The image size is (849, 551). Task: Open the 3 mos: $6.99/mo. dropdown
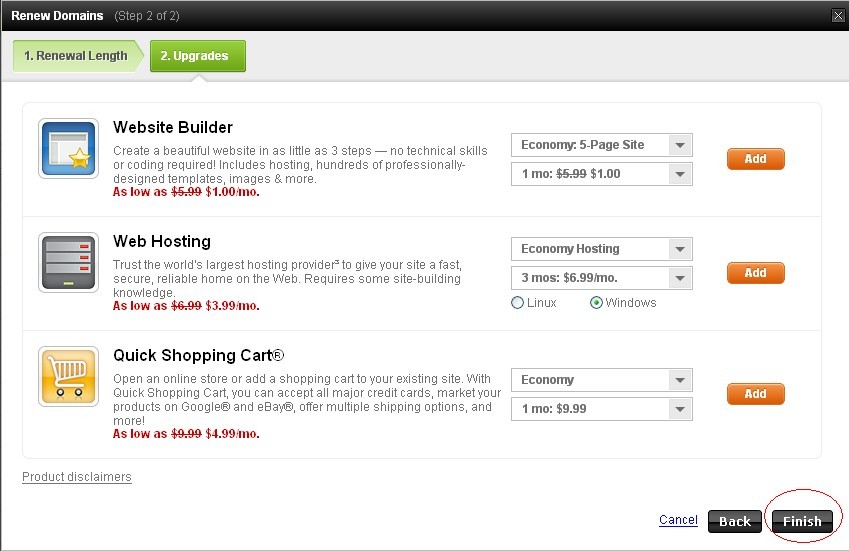(x=602, y=278)
